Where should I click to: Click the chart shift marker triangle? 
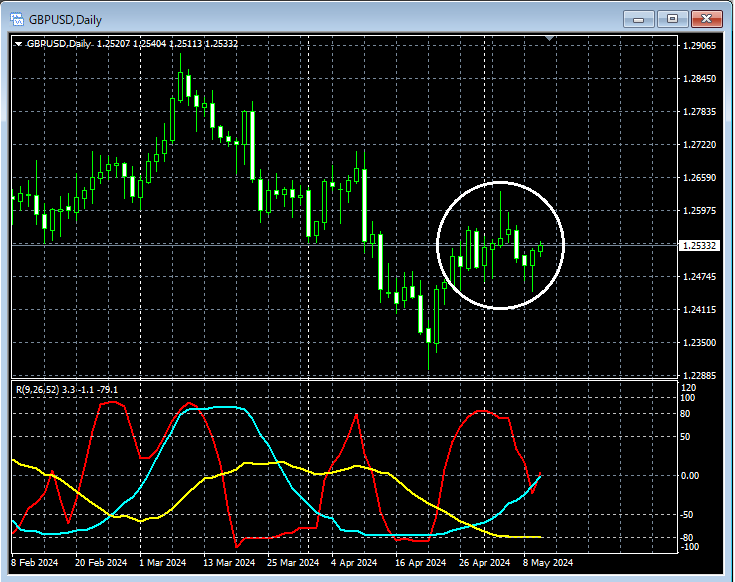pyautogui.click(x=550, y=38)
